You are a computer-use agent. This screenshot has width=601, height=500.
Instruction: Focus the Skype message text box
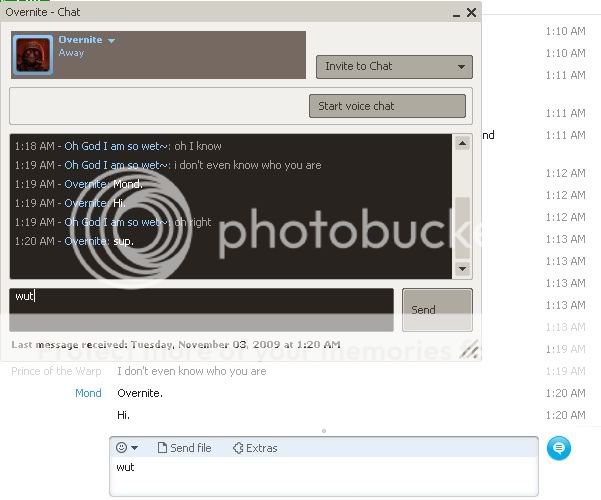[x=320, y=477]
